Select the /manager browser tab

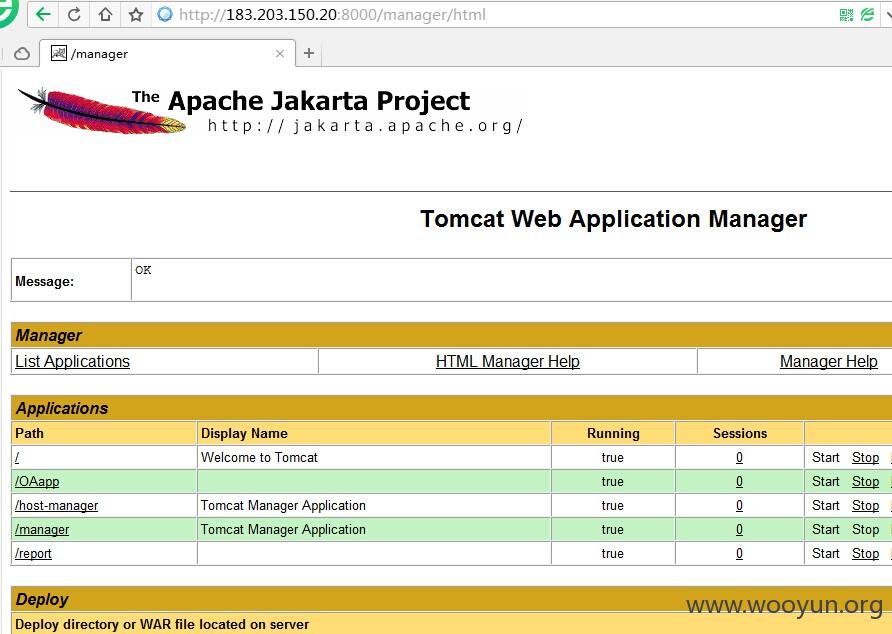[167, 53]
